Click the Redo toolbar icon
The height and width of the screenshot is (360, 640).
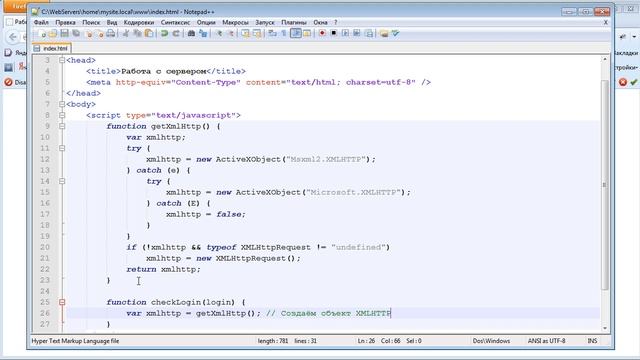(x=176, y=33)
